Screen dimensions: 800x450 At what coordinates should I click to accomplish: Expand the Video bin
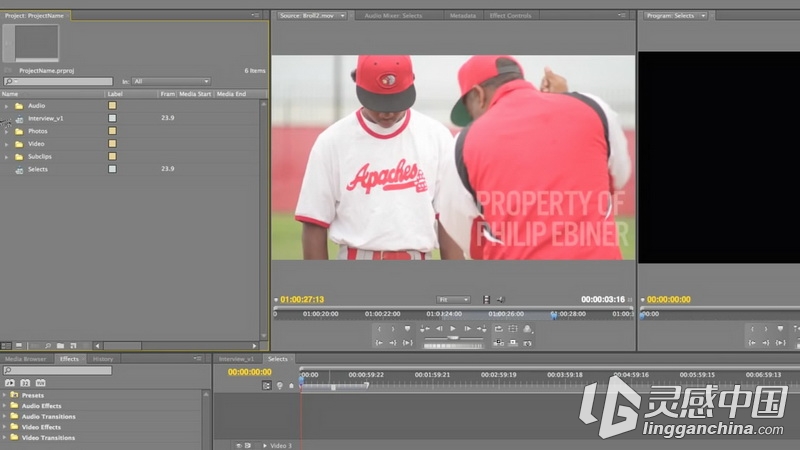click(x=6, y=144)
